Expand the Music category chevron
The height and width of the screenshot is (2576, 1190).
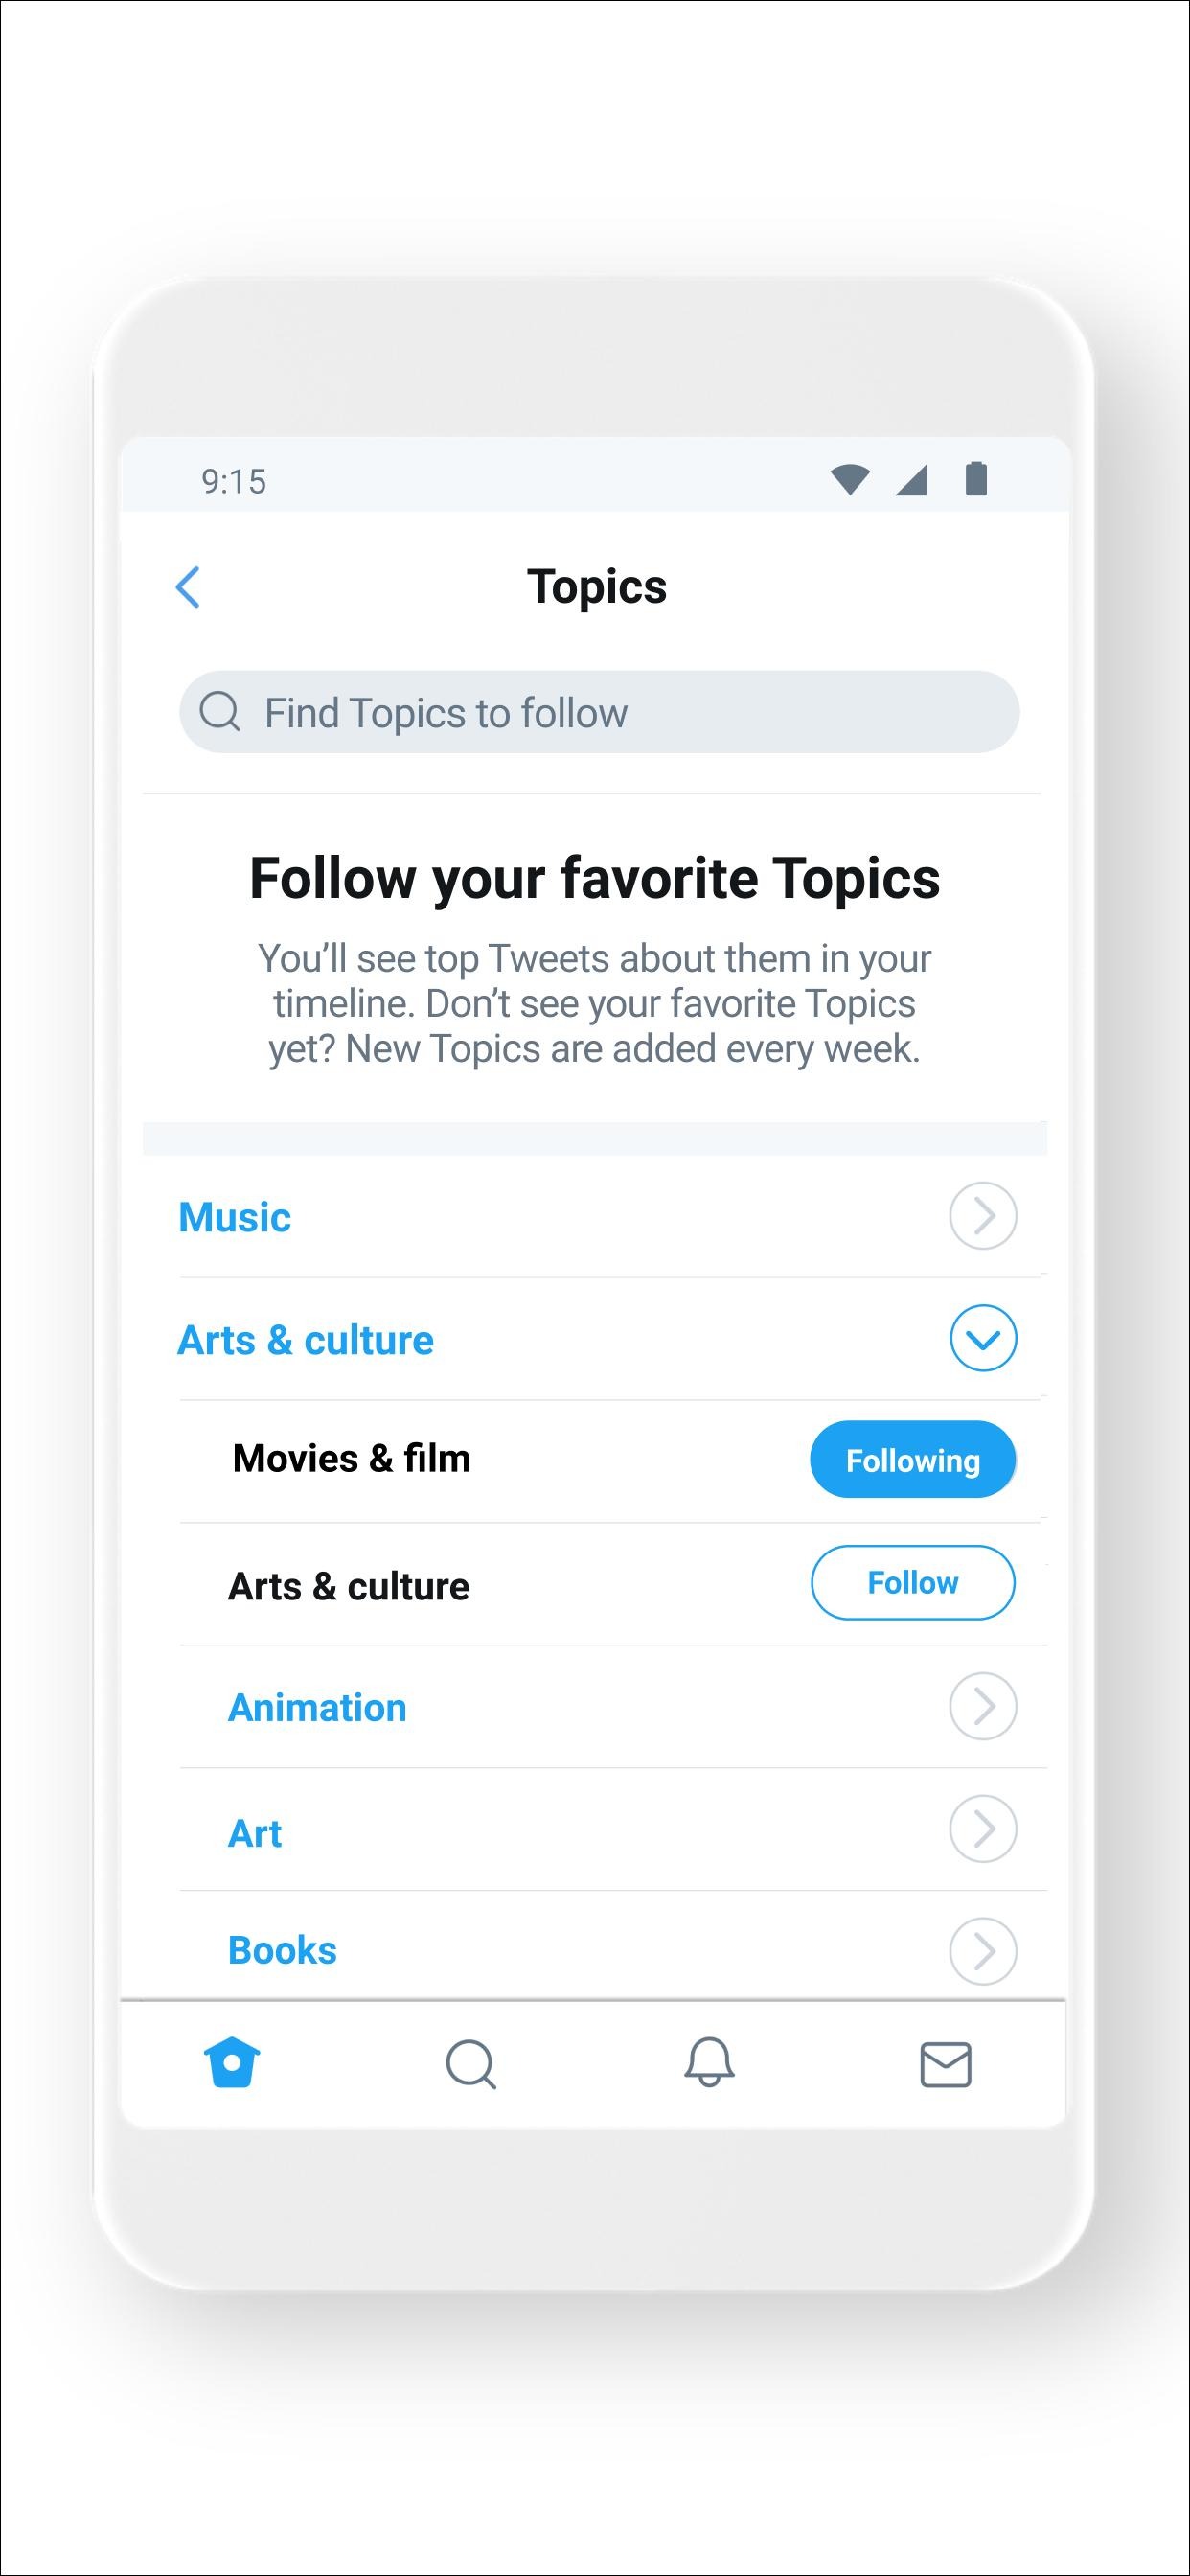tap(983, 1216)
